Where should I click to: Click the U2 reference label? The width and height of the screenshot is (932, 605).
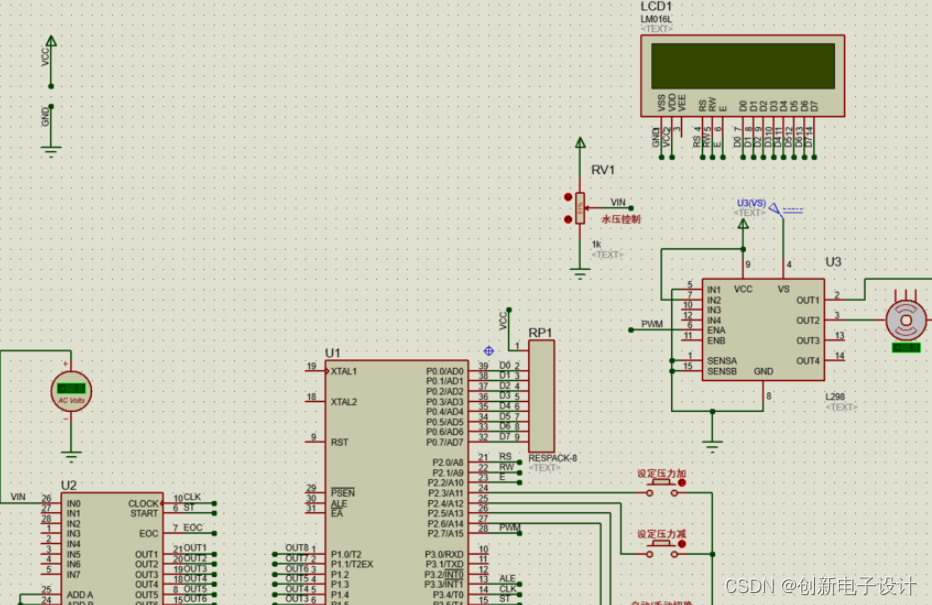pos(68,486)
